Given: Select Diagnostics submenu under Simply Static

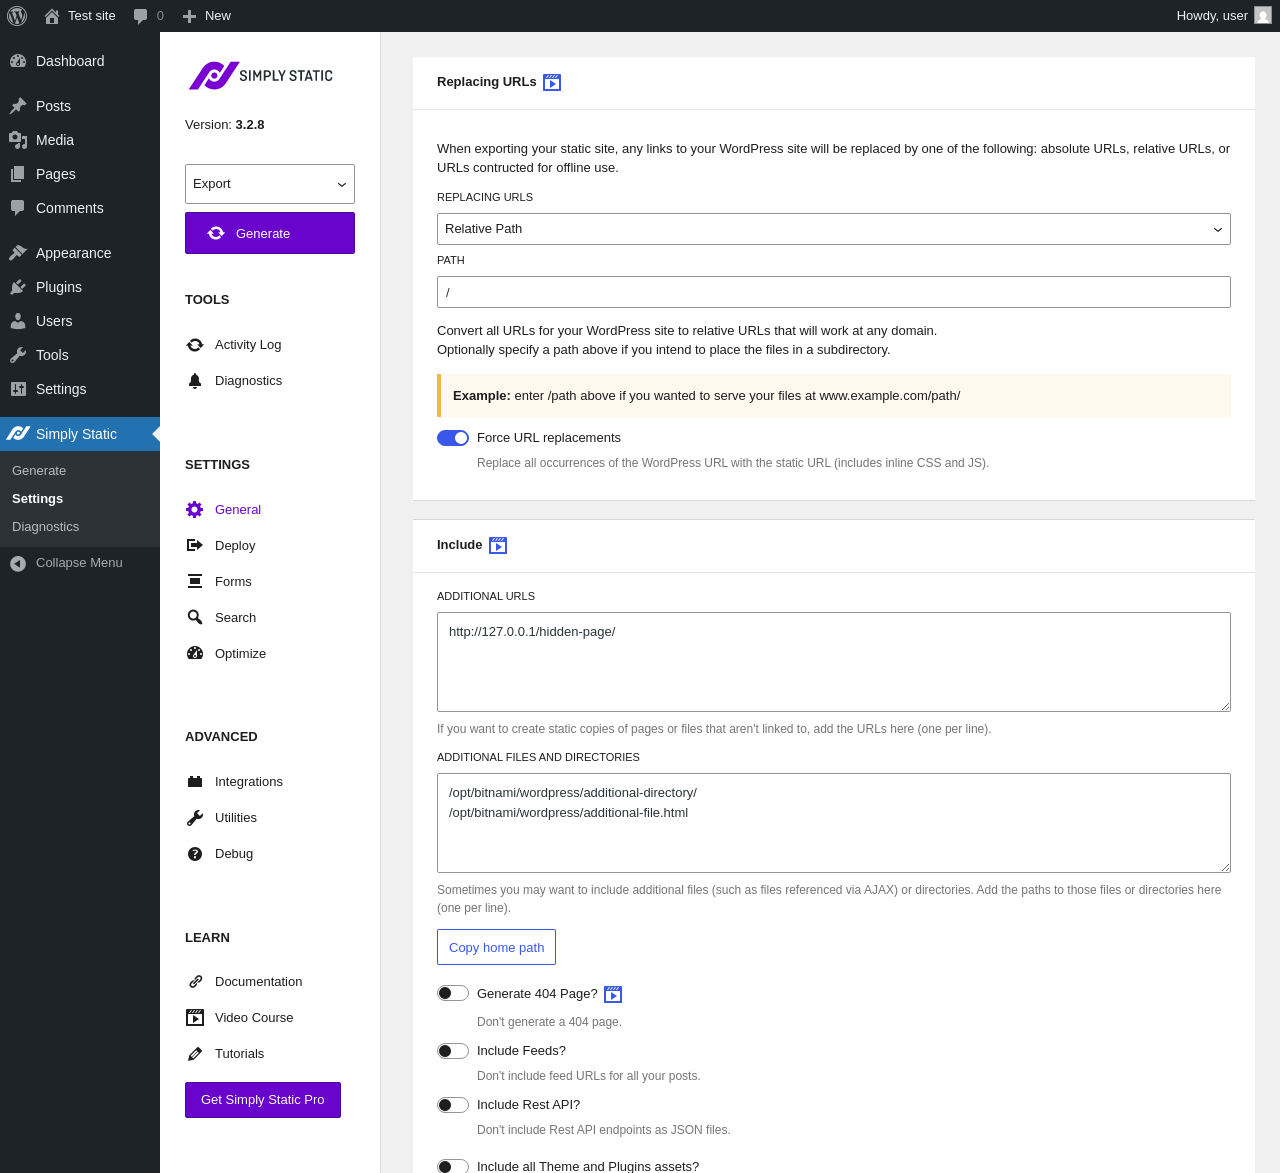Looking at the screenshot, I should 45,527.
